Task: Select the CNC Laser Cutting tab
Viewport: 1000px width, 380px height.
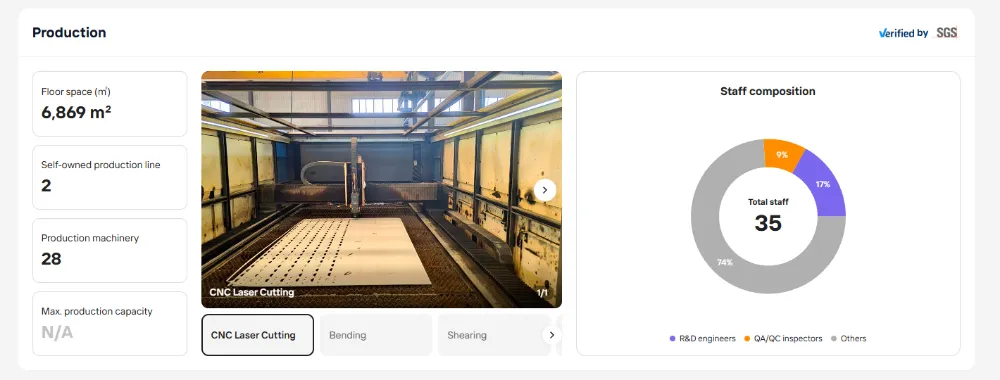Action: pyautogui.click(x=258, y=335)
